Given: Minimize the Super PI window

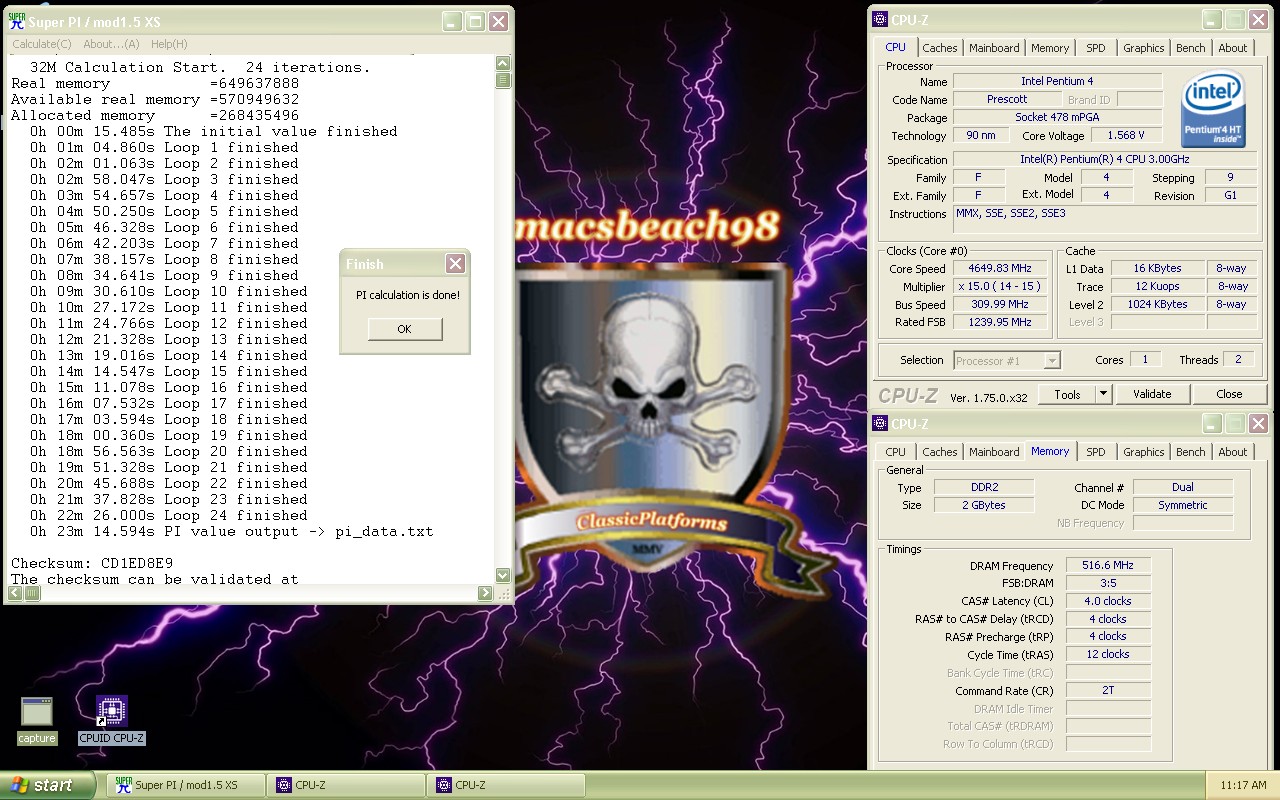Looking at the screenshot, I should [453, 21].
